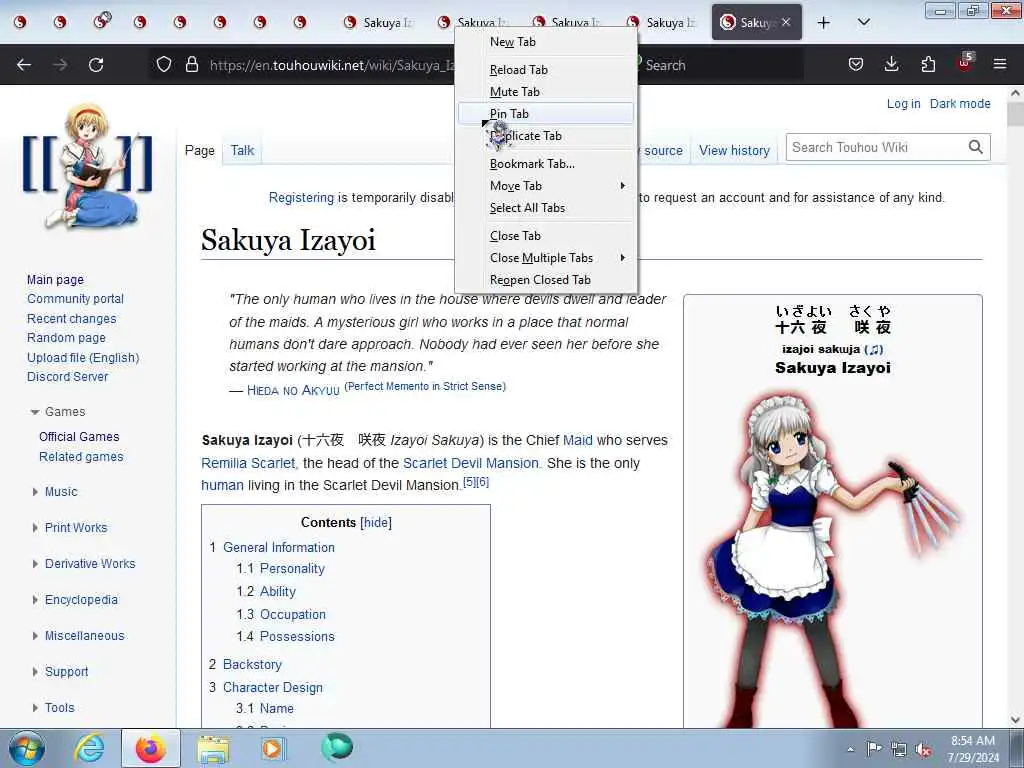1024x768 pixels.
Task: Click the muted volume tray icon
Action: [923, 749]
